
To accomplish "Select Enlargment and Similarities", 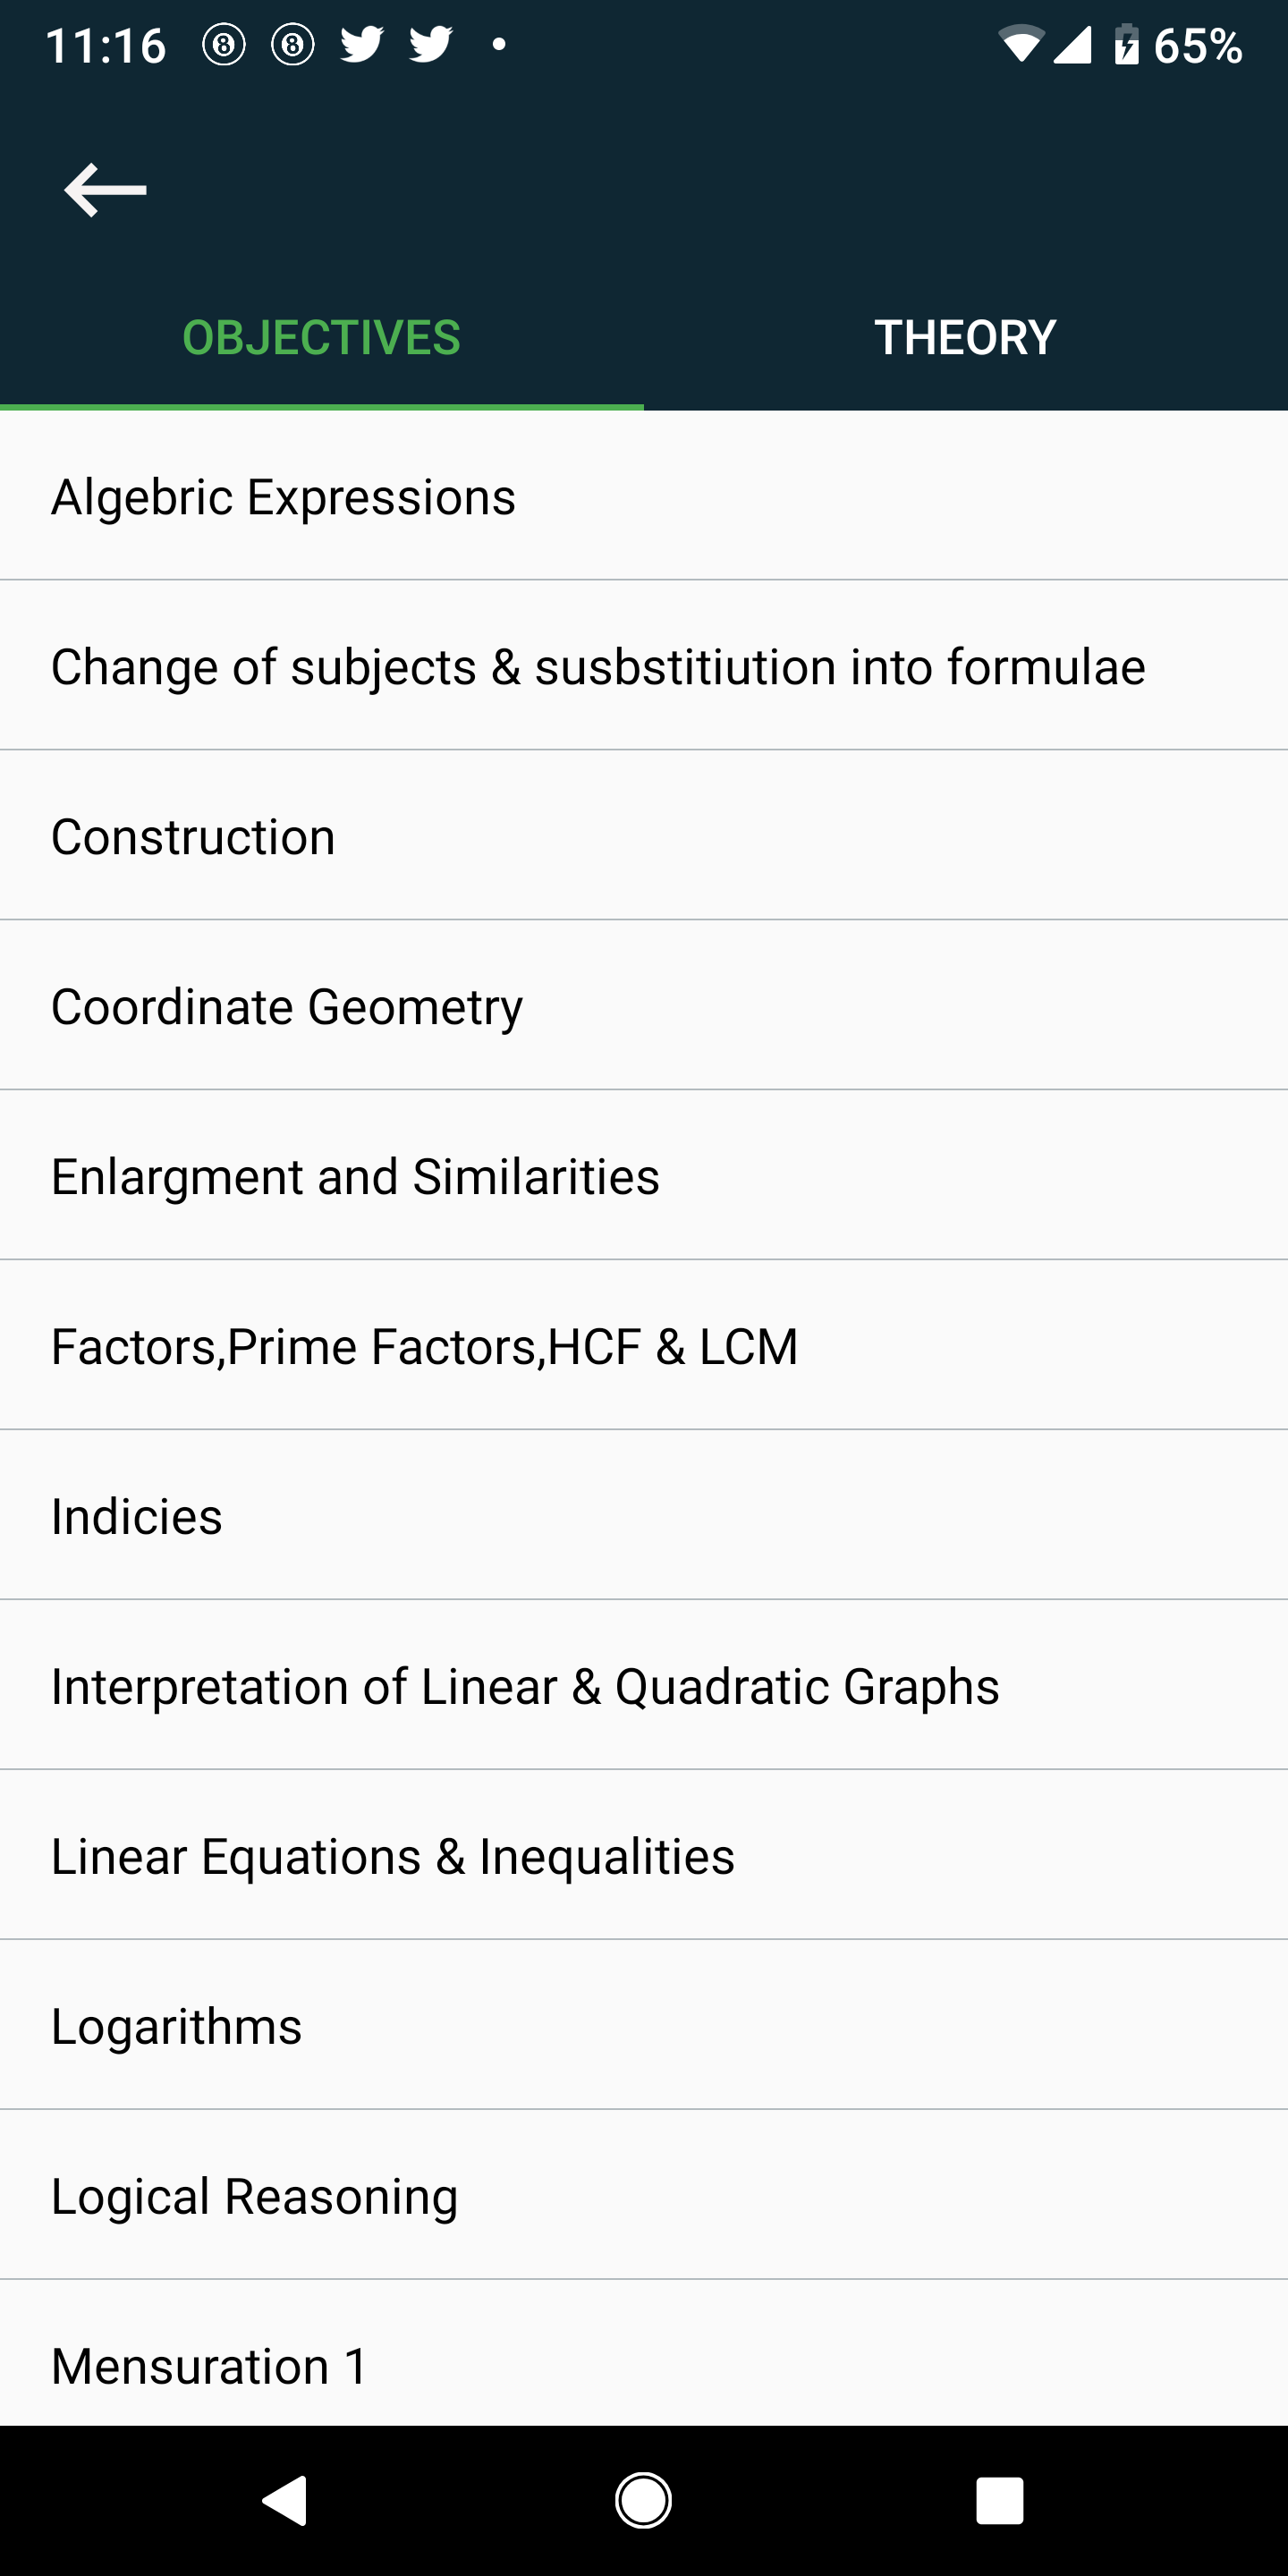I will pyautogui.click(x=644, y=1176).
